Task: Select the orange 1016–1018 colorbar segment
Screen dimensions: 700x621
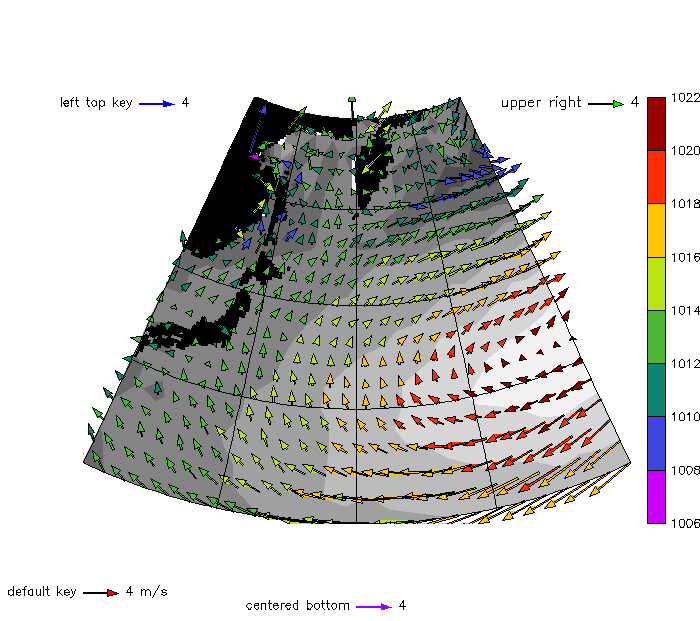Action: coord(657,230)
